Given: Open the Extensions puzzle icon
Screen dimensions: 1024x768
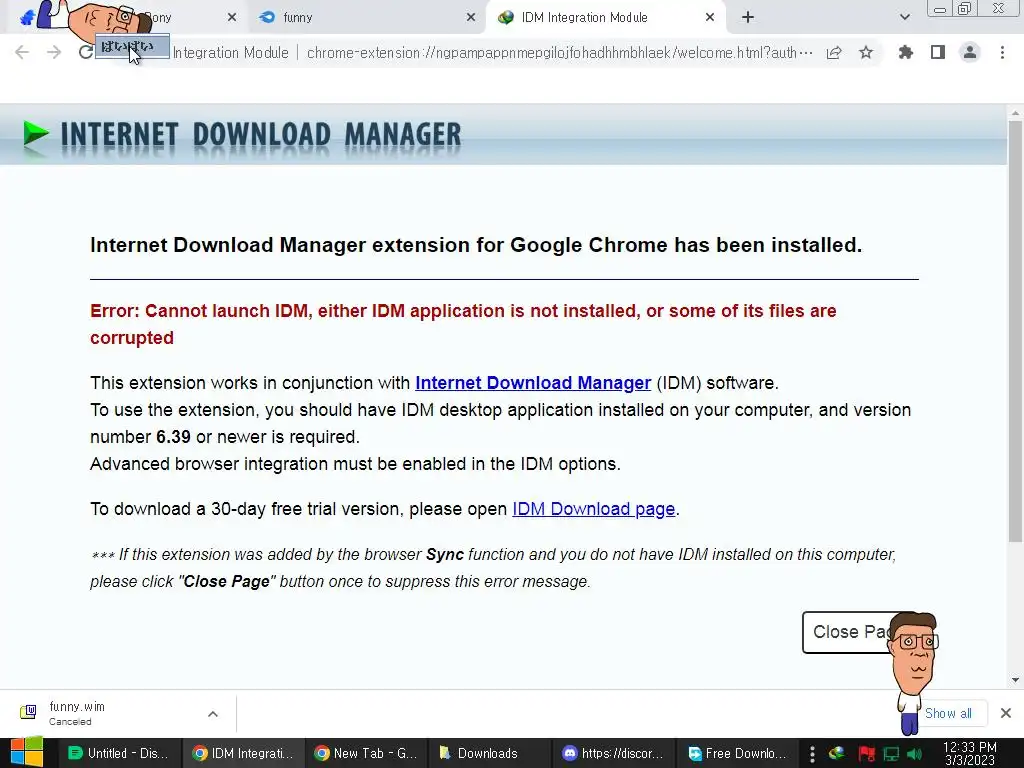Looking at the screenshot, I should (x=905, y=52).
